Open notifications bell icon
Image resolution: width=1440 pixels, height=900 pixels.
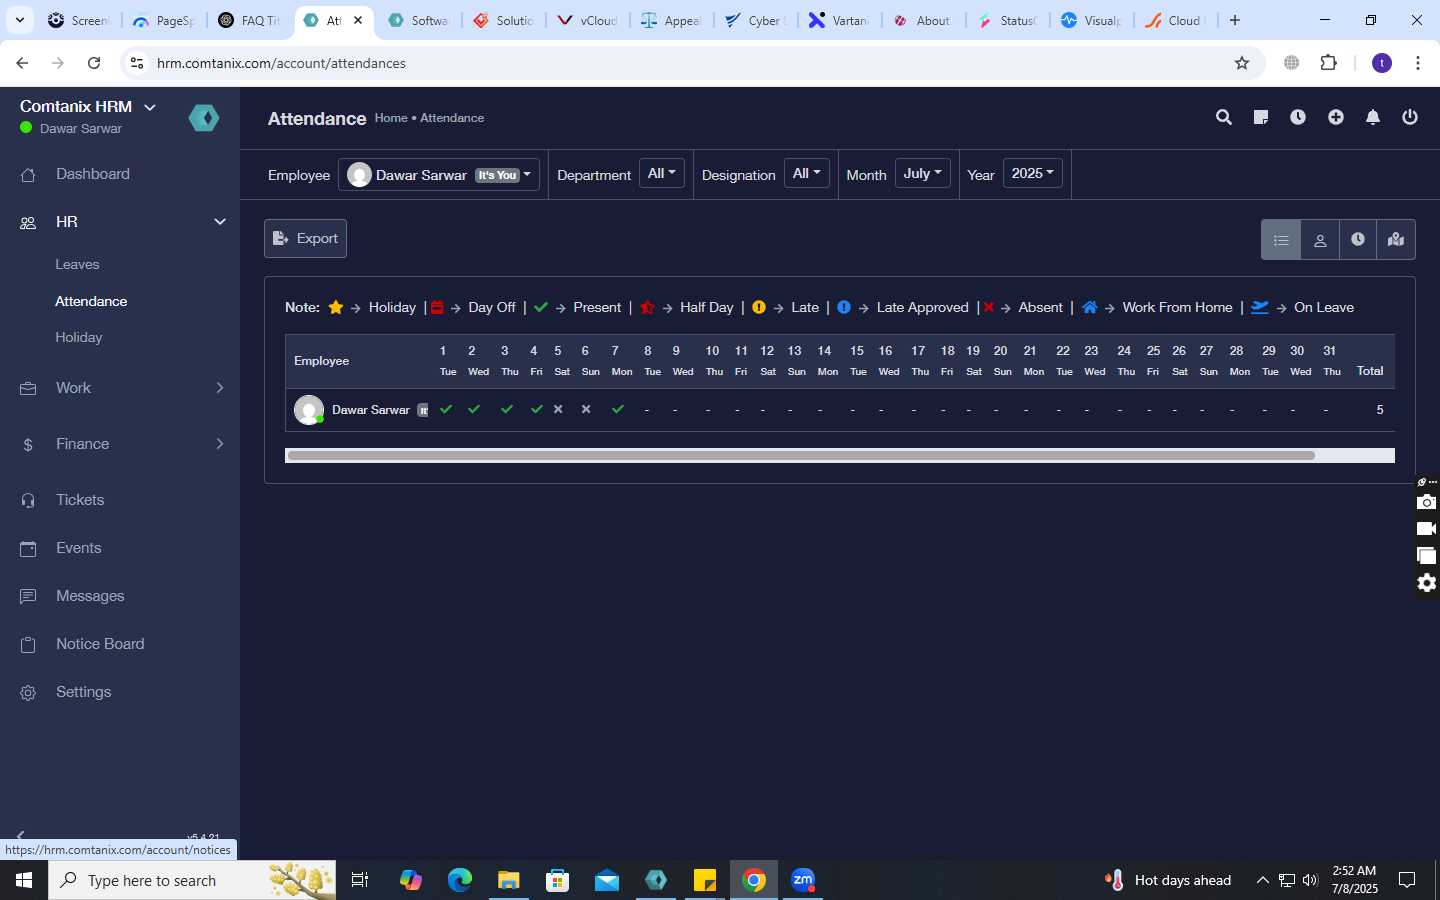[1373, 117]
